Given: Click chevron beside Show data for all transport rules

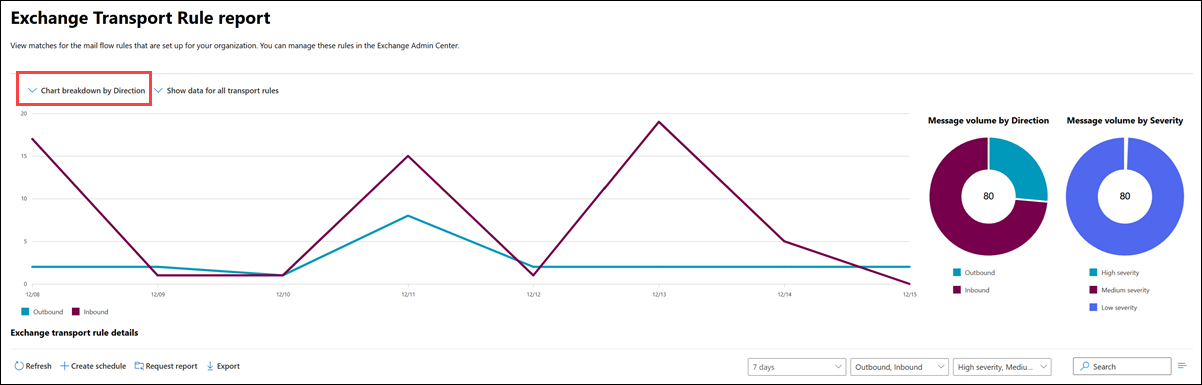Looking at the screenshot, I should coord(158,90).
